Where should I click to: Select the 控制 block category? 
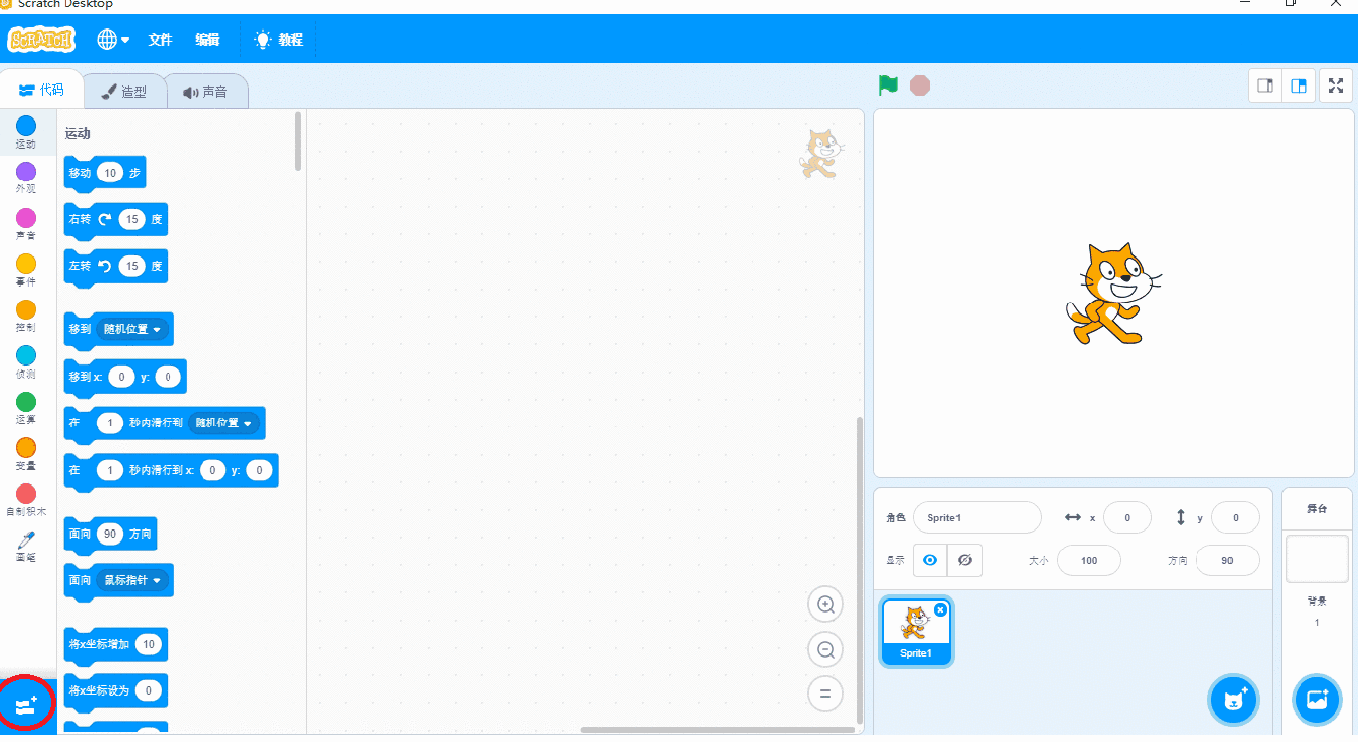coord(26,316)
